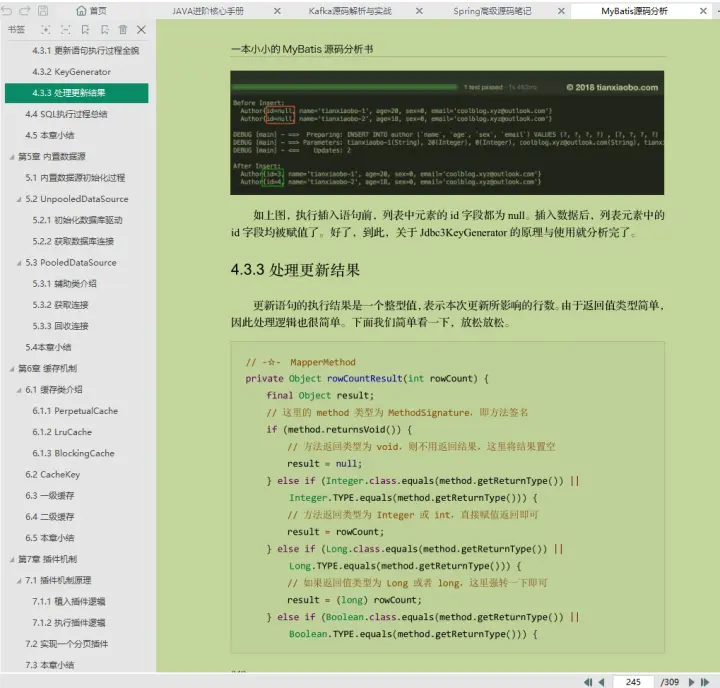This screenshot has width=720, height=688.
Task: Click the 4.3.3 处理更新结果 page heading
Action: (295, 270)
